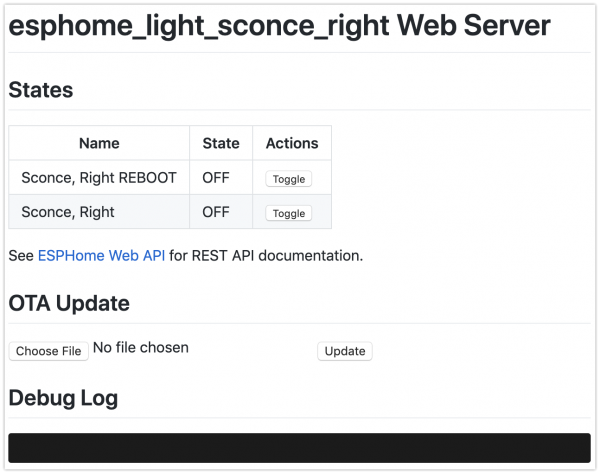Click the OTA Update section heading
This screenshot has width=600, height=474.
click(69, 302)
